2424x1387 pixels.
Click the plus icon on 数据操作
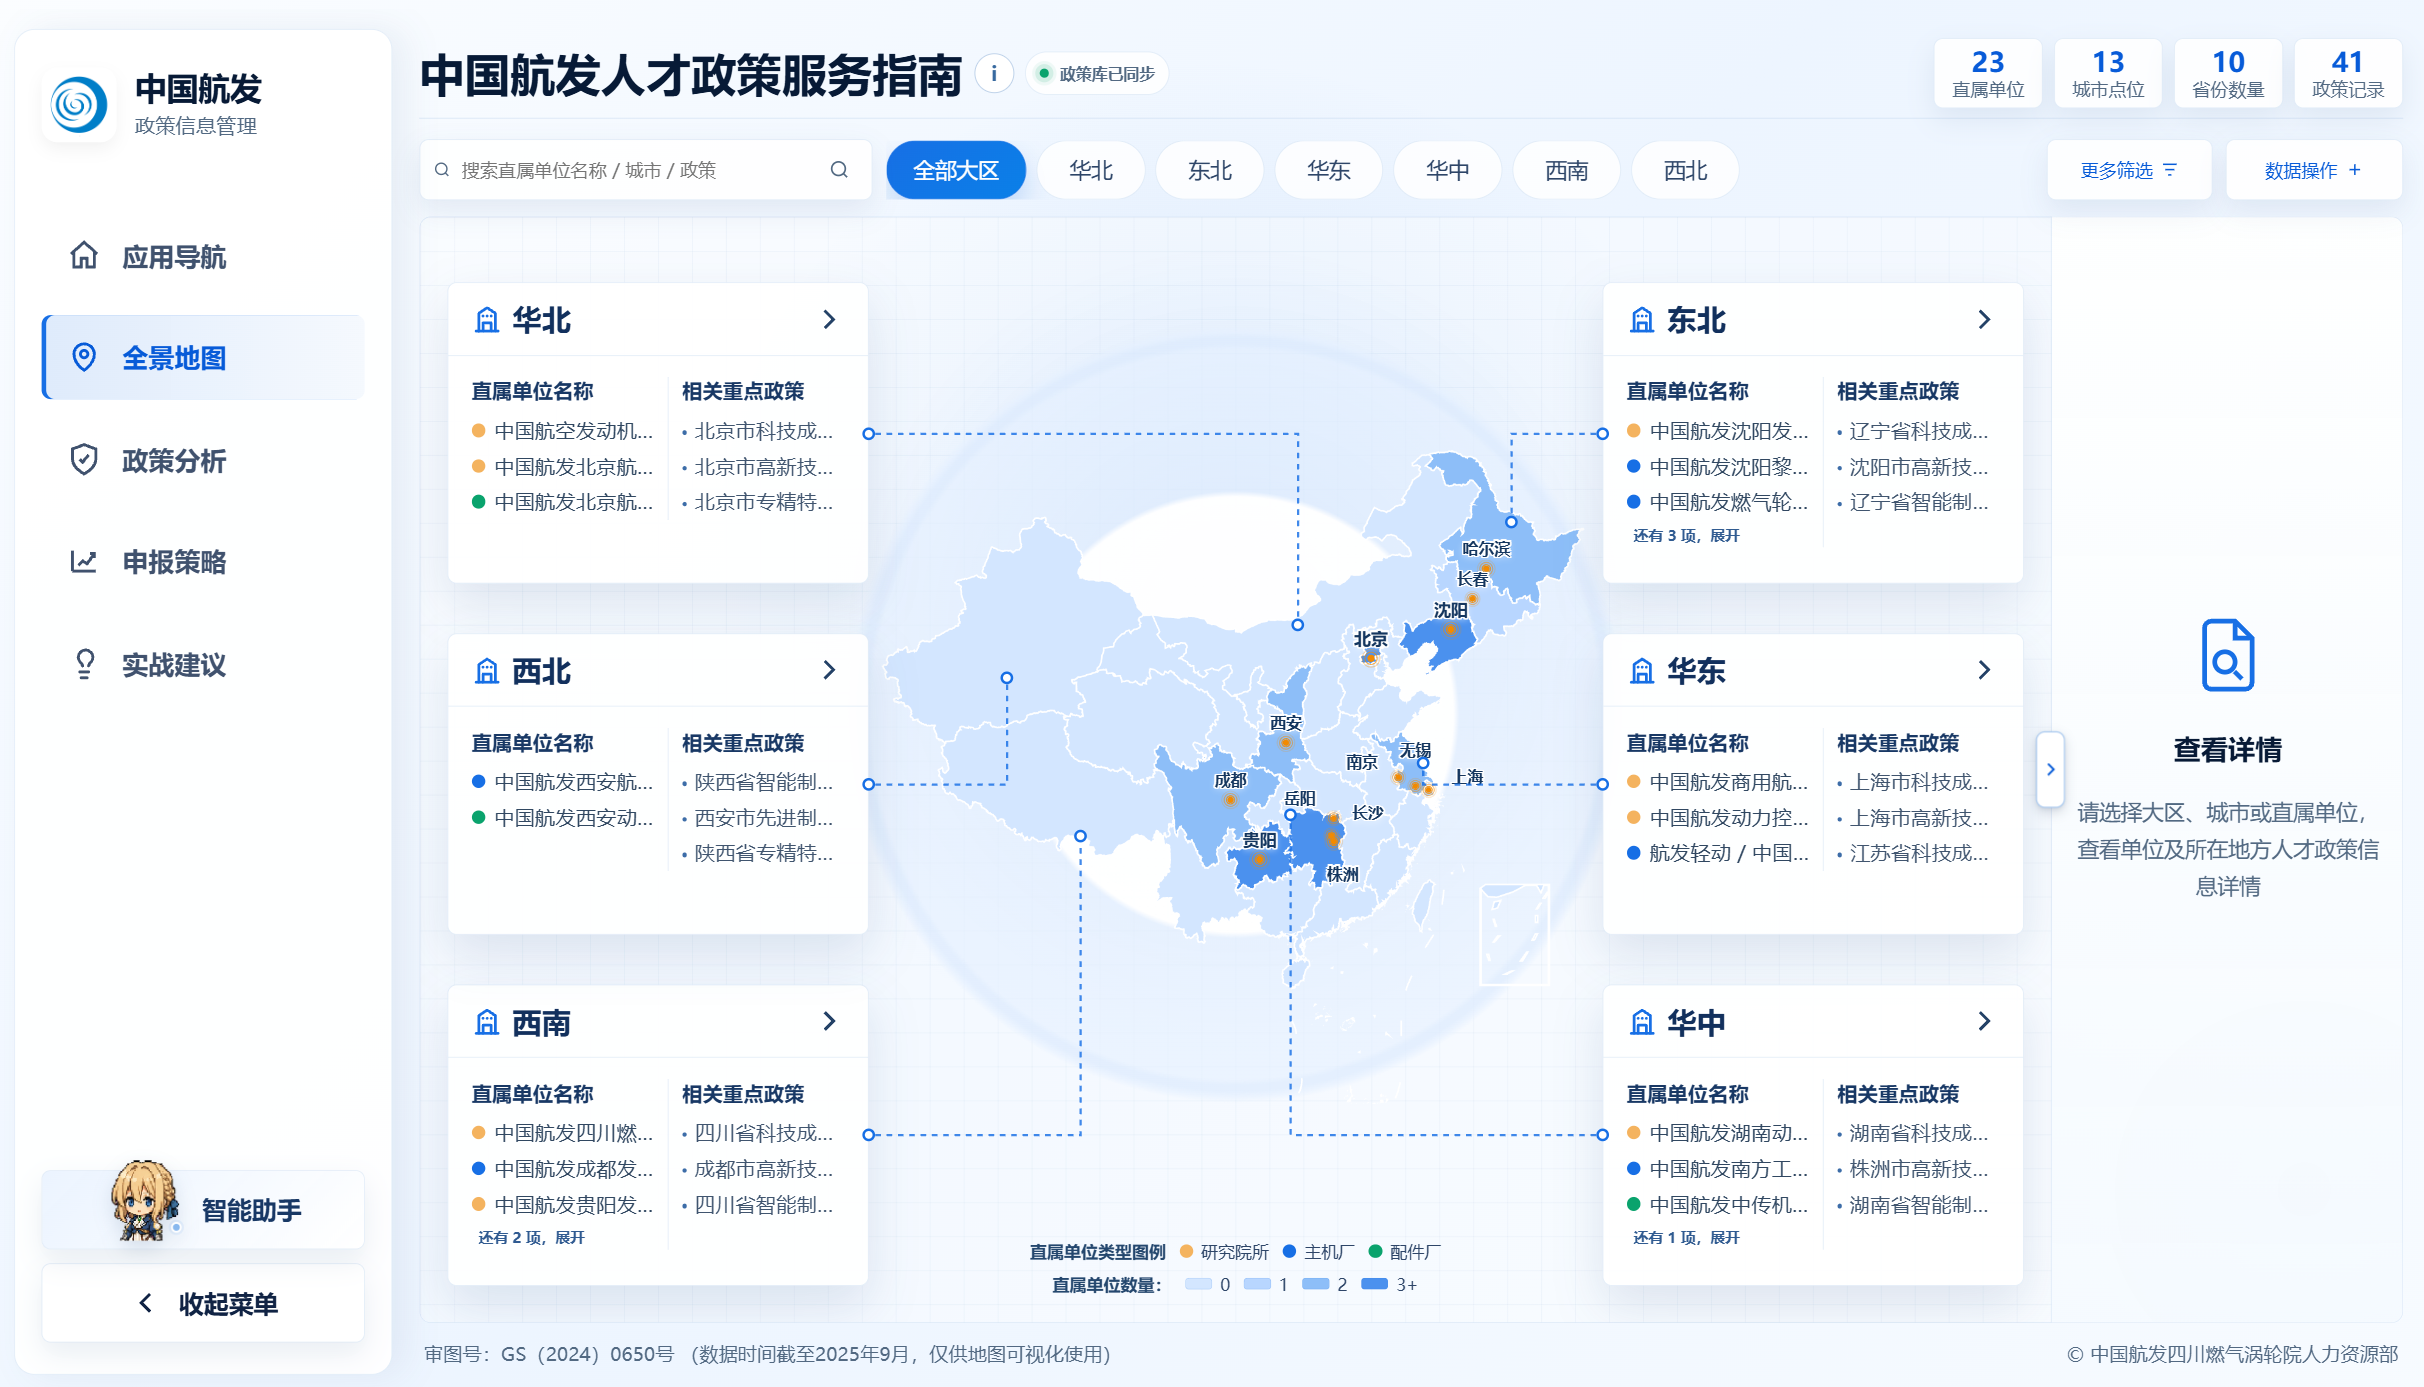[x=2354, y=170]
